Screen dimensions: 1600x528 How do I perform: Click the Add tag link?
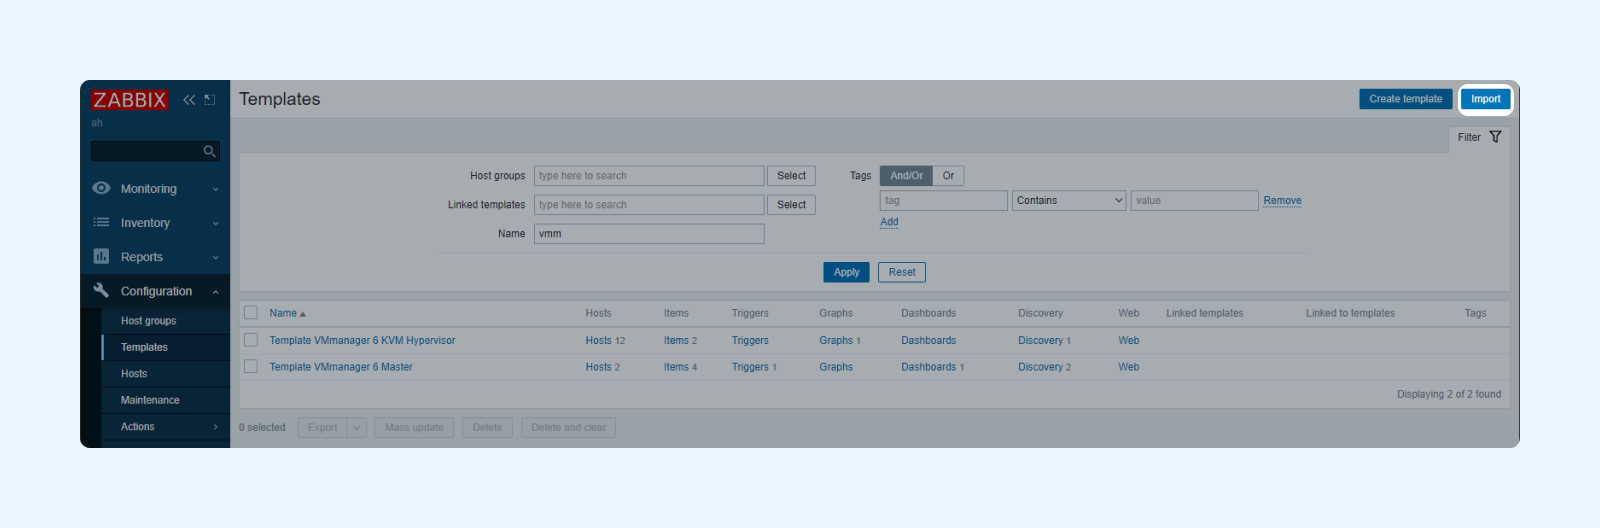click(889, 222)
